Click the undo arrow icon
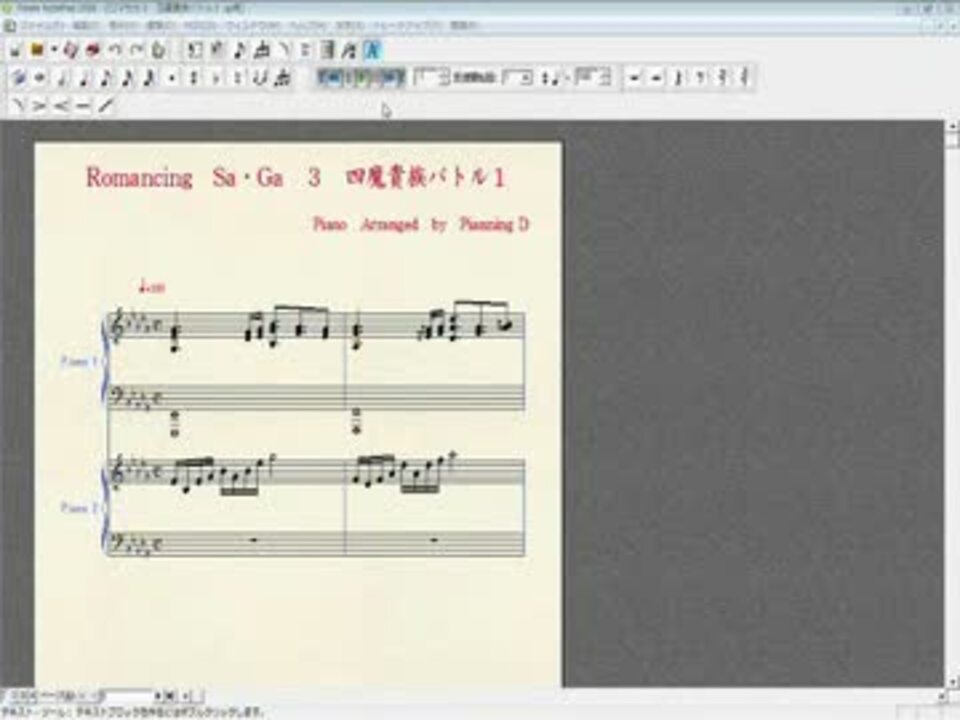The width and height of the screenshot is (960, 720). pos(114,50)
